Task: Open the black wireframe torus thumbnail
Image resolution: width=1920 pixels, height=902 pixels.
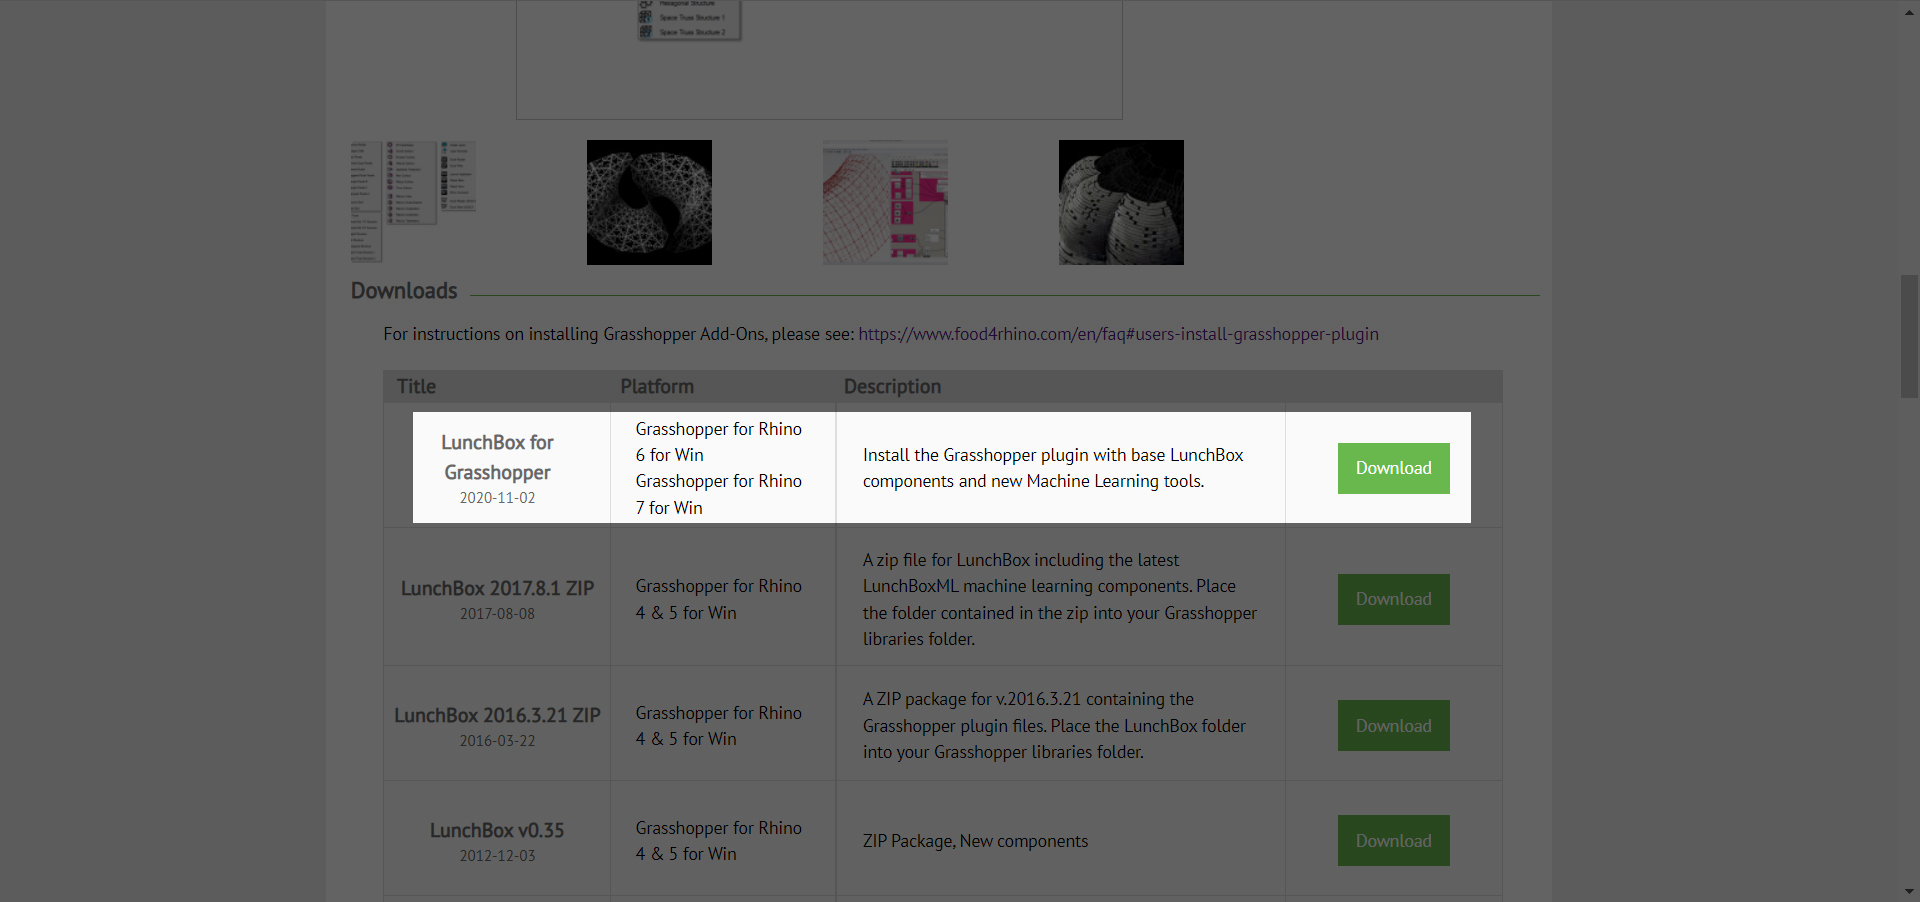Action: point(649,202)
